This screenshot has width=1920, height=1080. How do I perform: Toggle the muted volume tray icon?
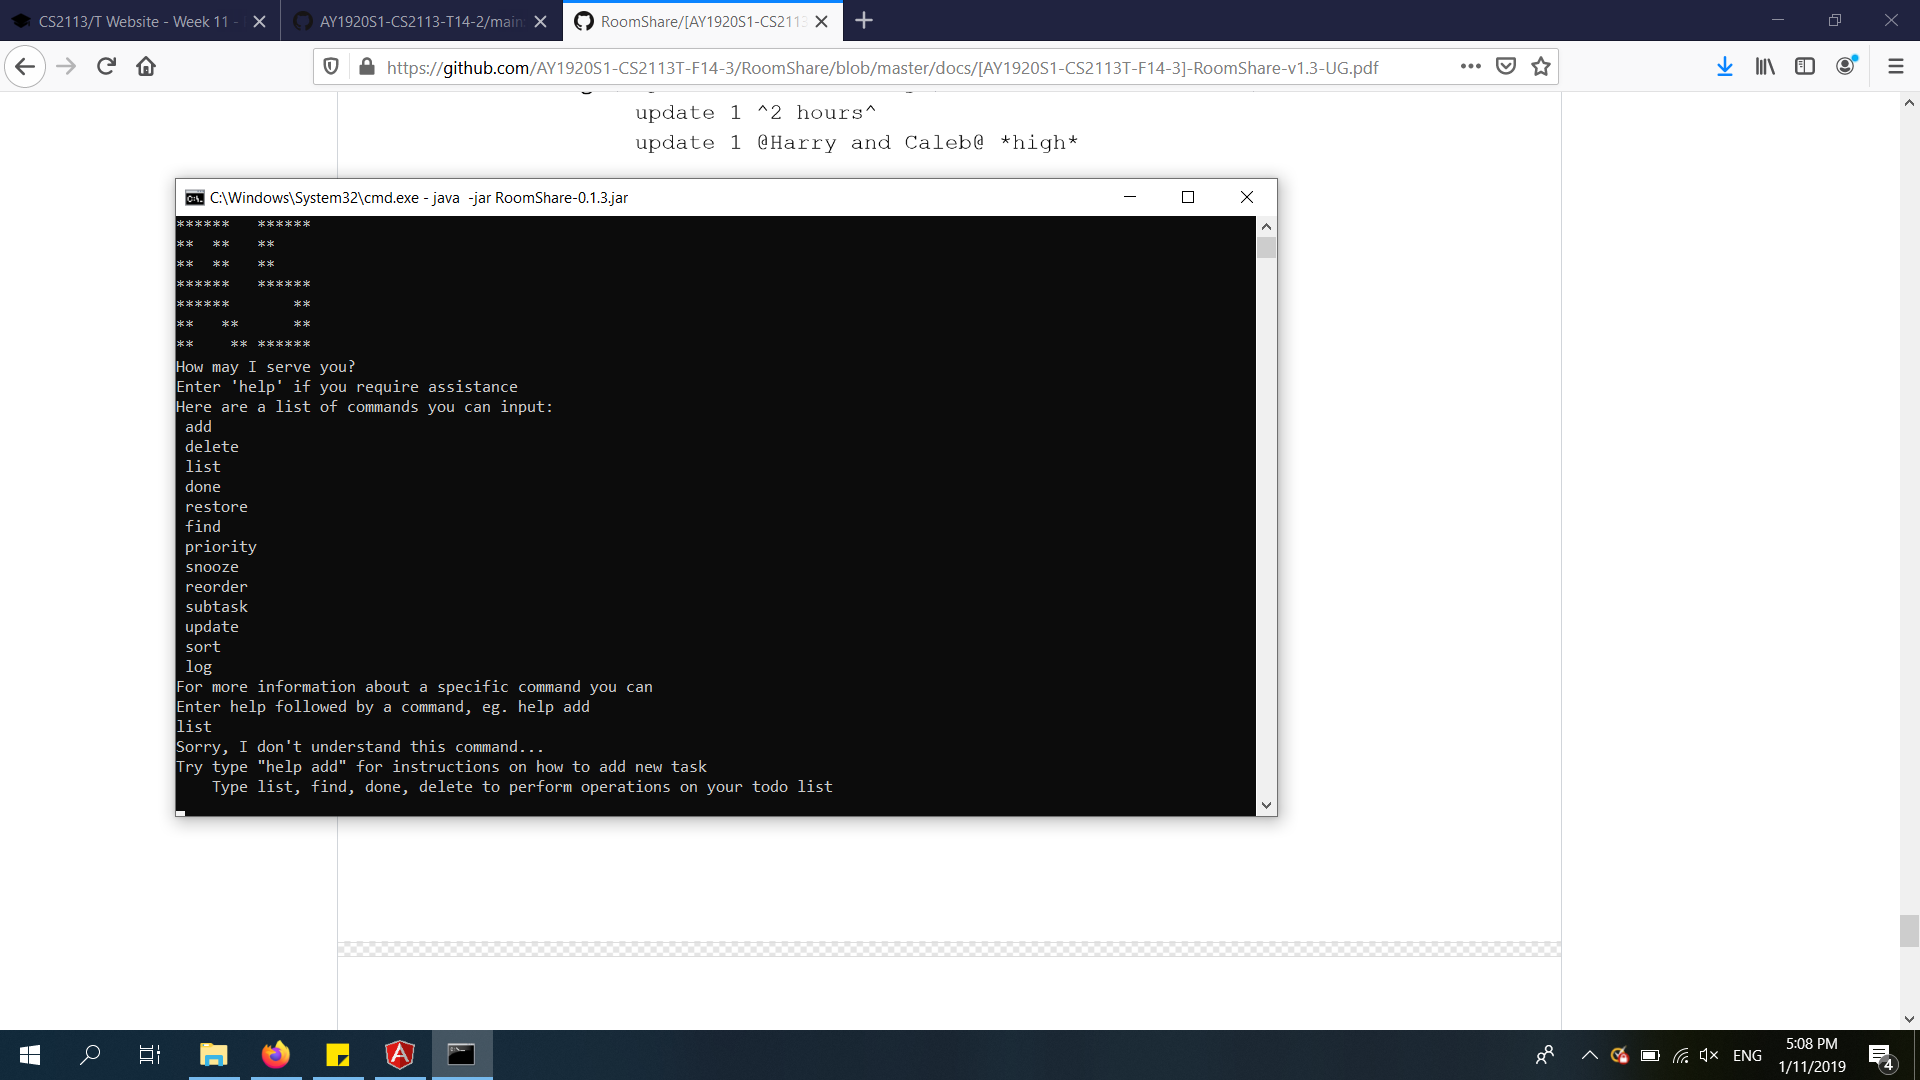tap(1708, 1055)
